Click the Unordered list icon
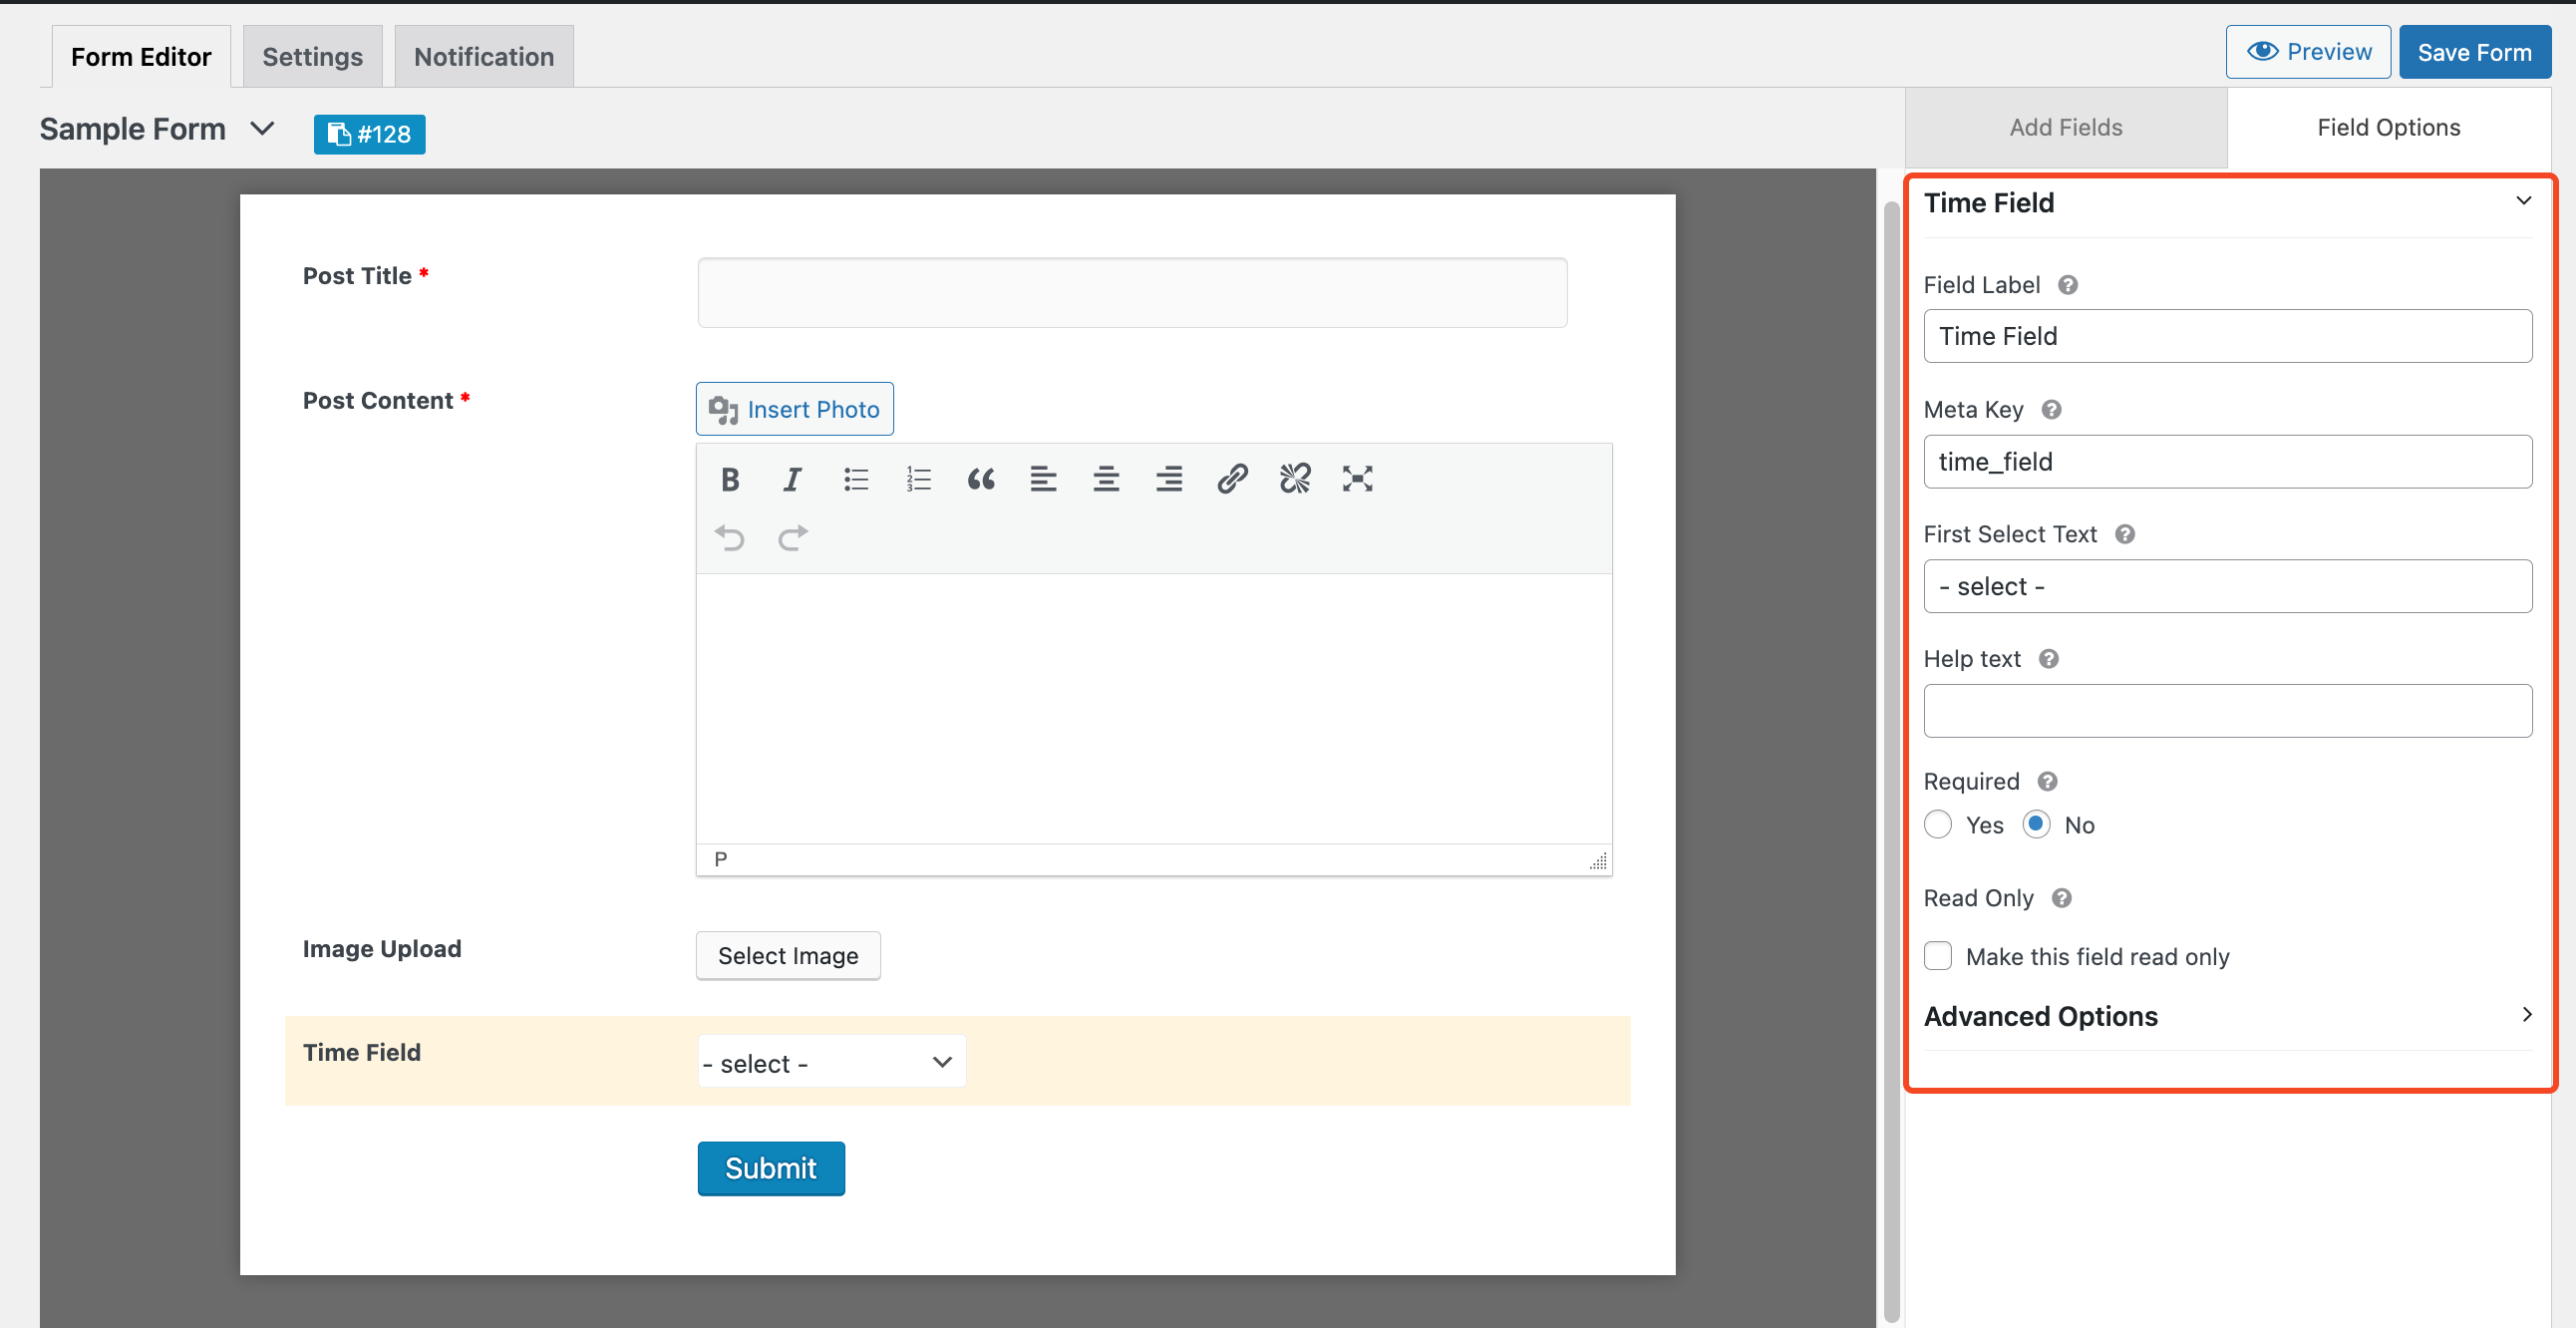Image resolution: width=2576 pixels, height=1328 pixels. [x=853, y=480]
